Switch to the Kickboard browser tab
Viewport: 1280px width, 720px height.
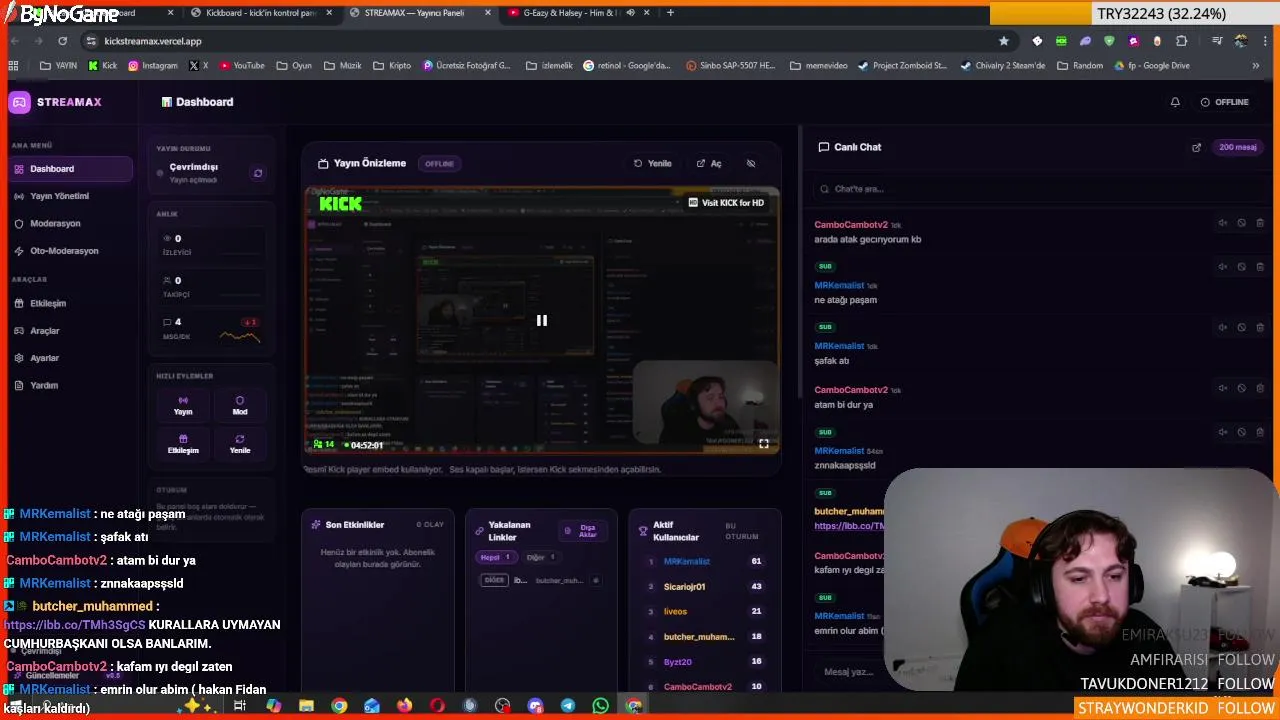point(262,13)
